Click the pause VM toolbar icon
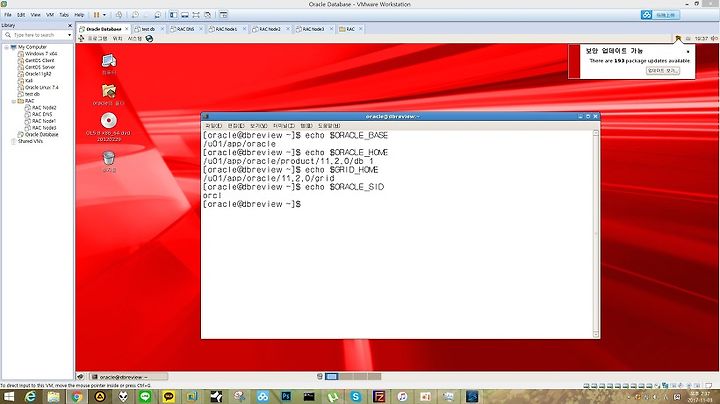The height and width of the screenshot is (404, 720). click(x=96, y=15)
